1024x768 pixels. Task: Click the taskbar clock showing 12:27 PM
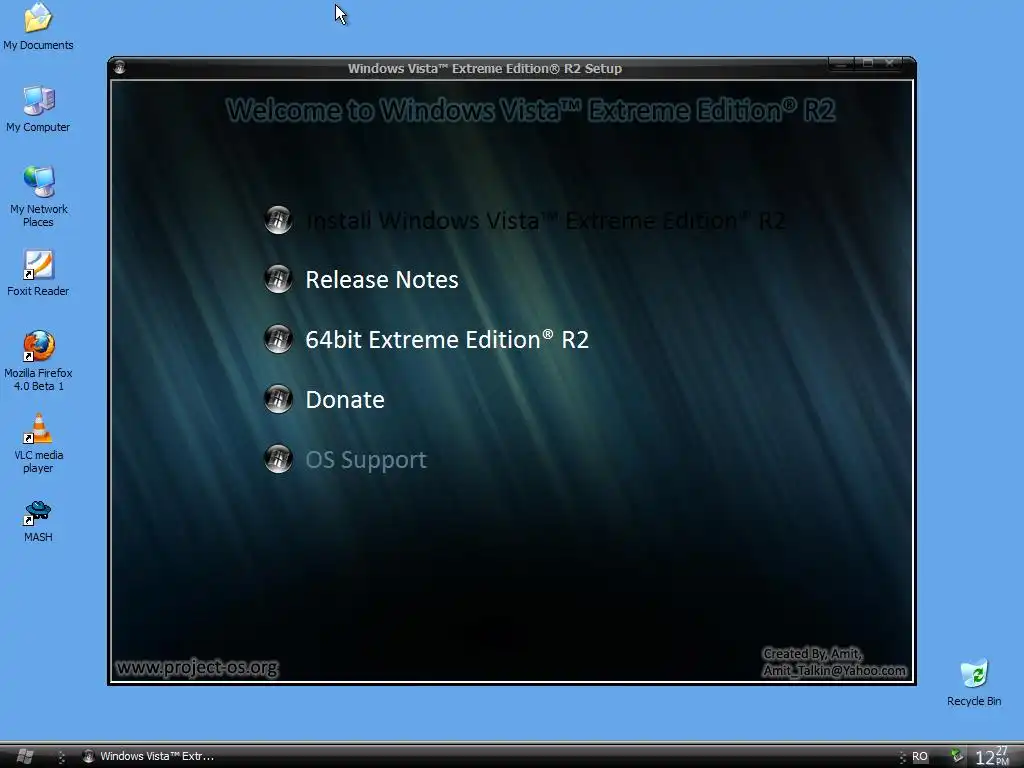[991, 756]
